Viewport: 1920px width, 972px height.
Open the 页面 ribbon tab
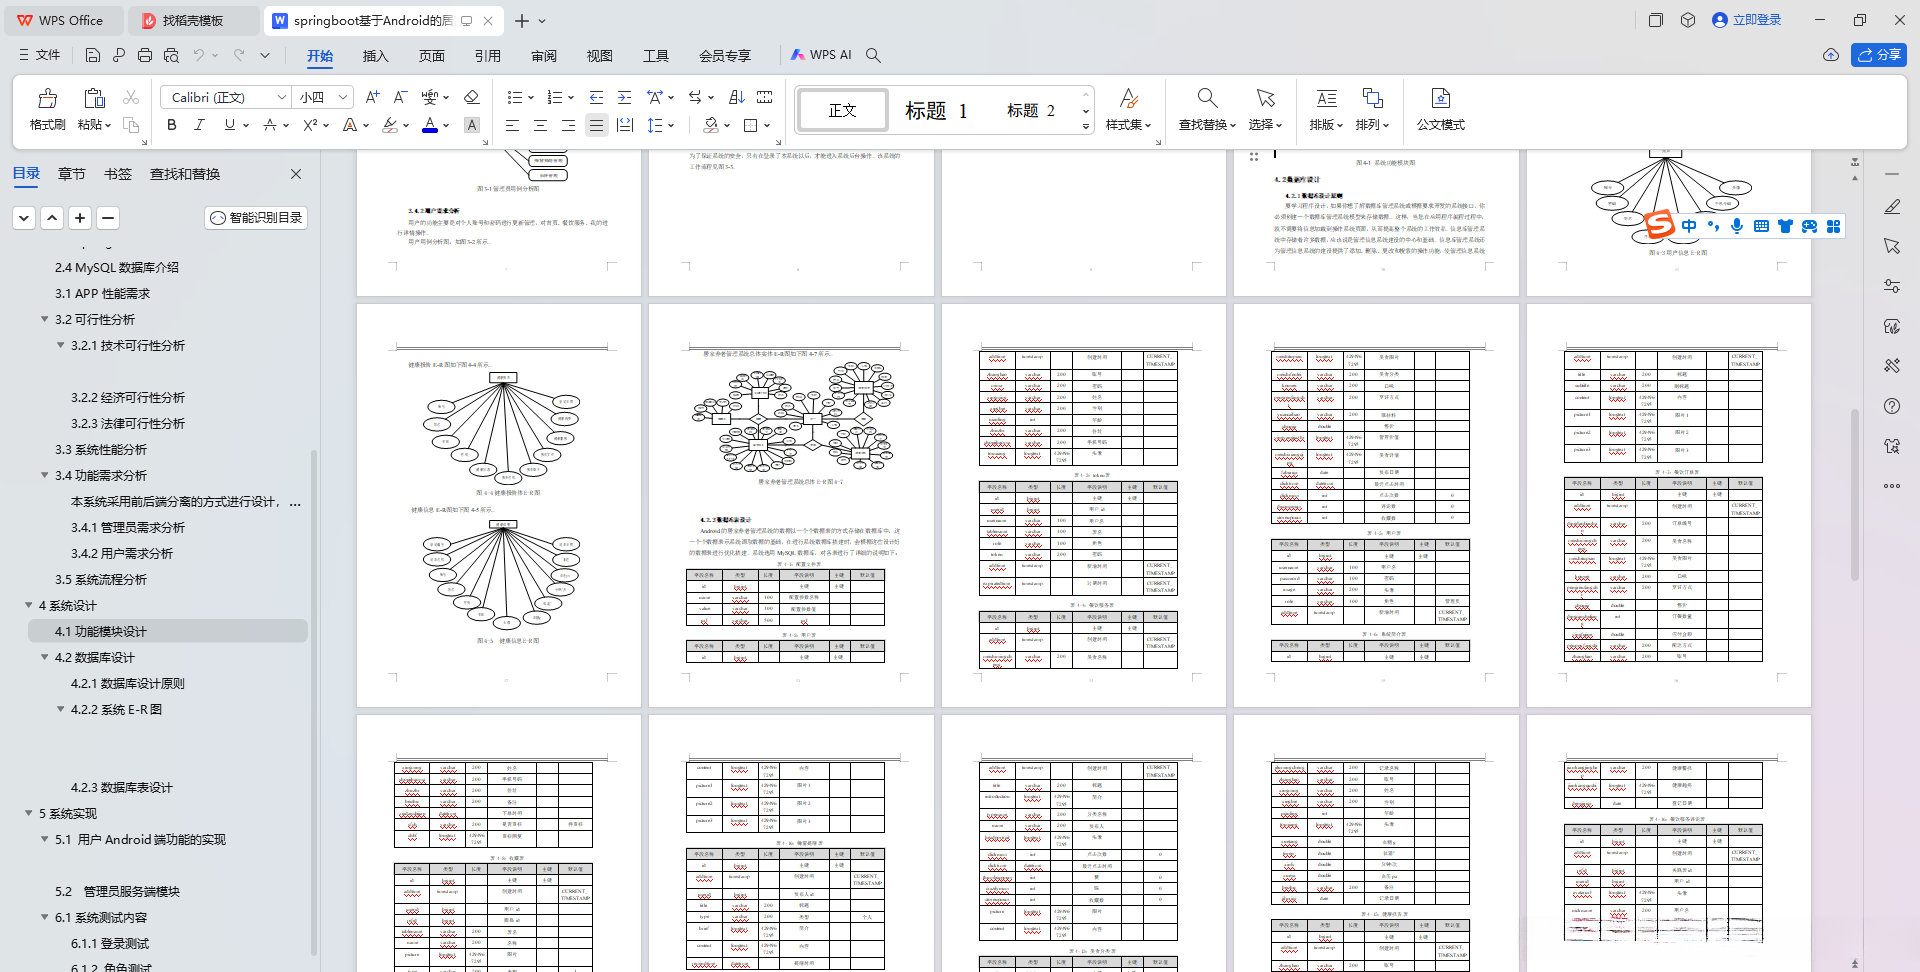431,55
